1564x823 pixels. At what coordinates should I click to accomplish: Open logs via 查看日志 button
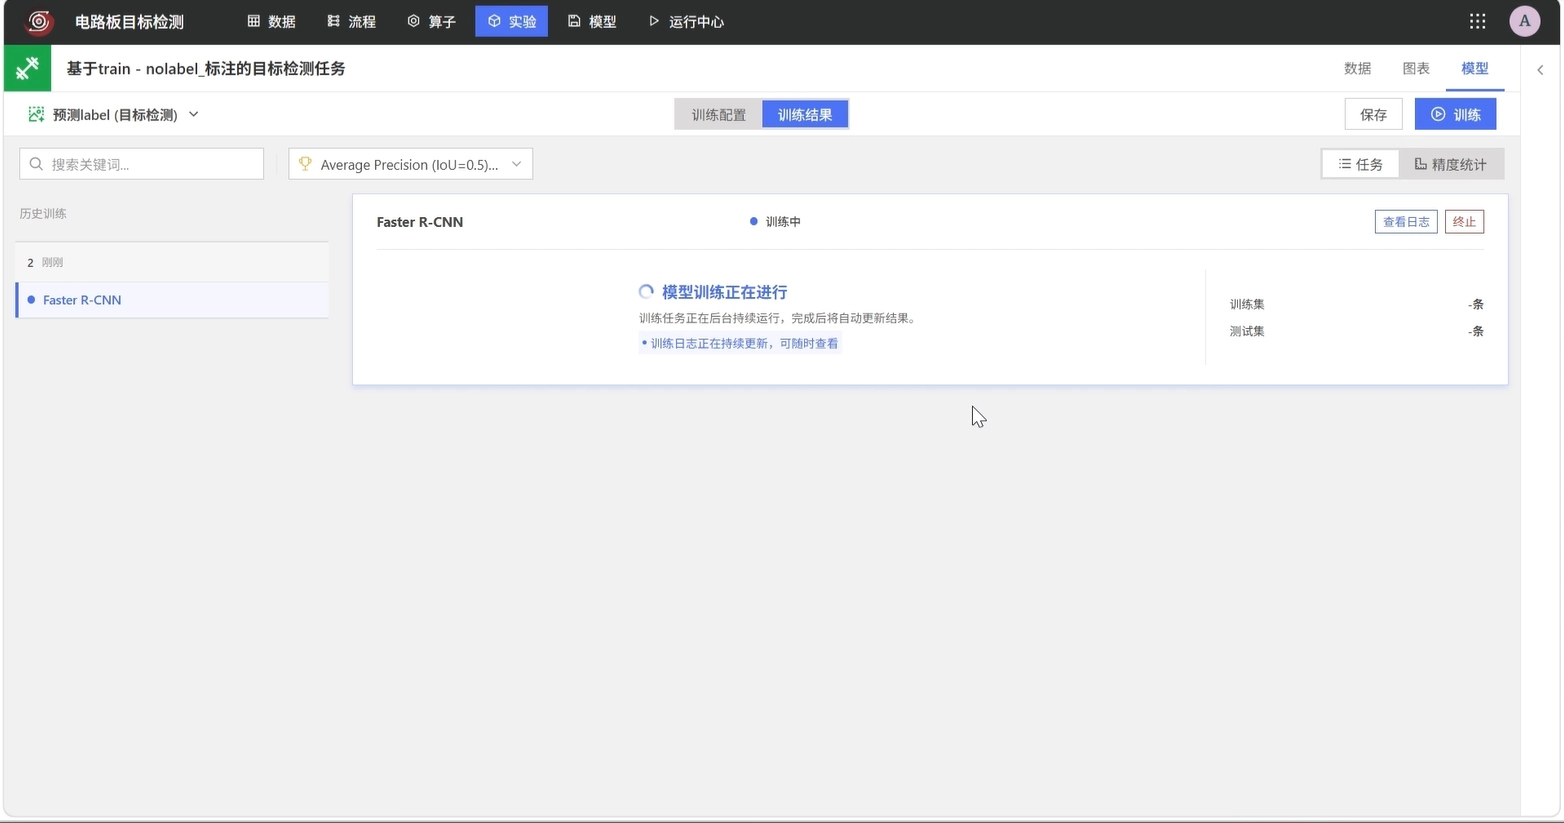tap(1406, 221)
